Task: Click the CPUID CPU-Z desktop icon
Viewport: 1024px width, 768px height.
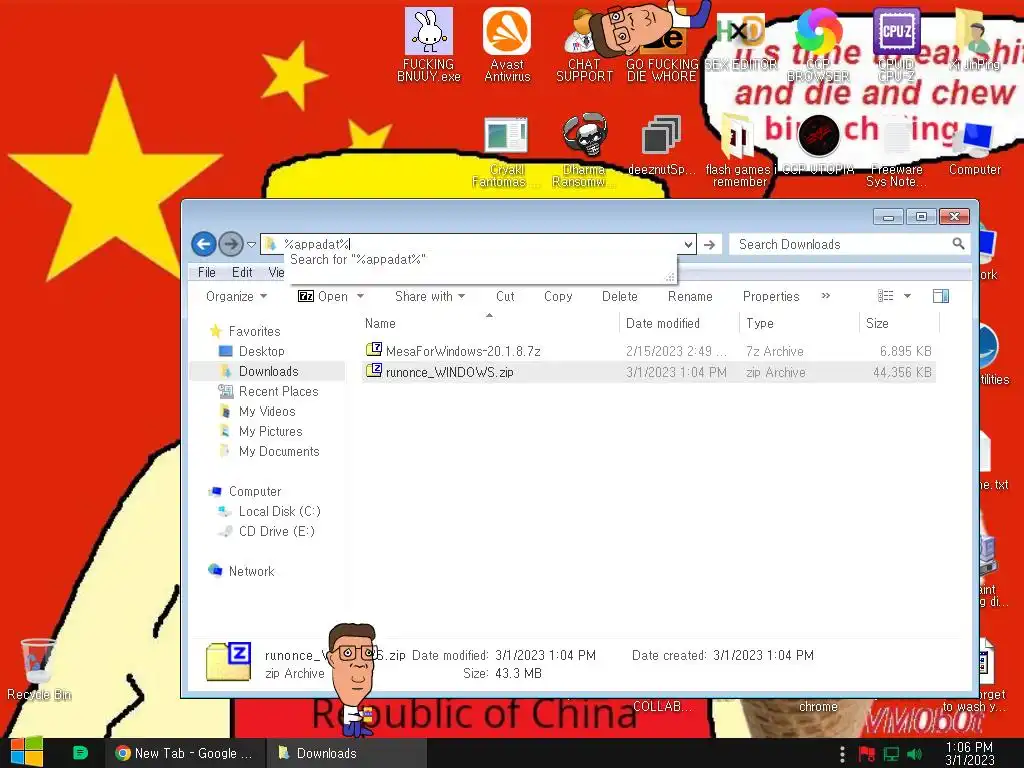Action: [896, 44]
